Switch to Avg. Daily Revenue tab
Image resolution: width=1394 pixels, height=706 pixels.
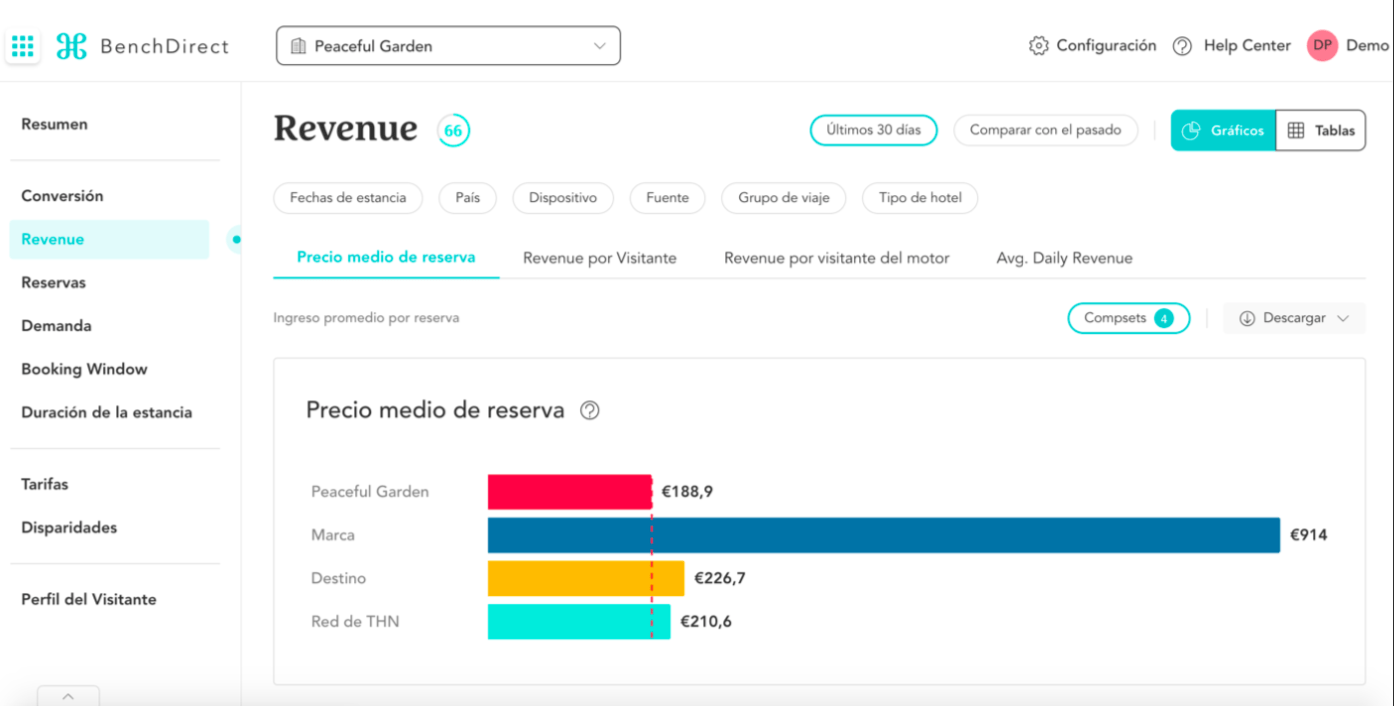pyautogui.click(x=1064, y=258)
